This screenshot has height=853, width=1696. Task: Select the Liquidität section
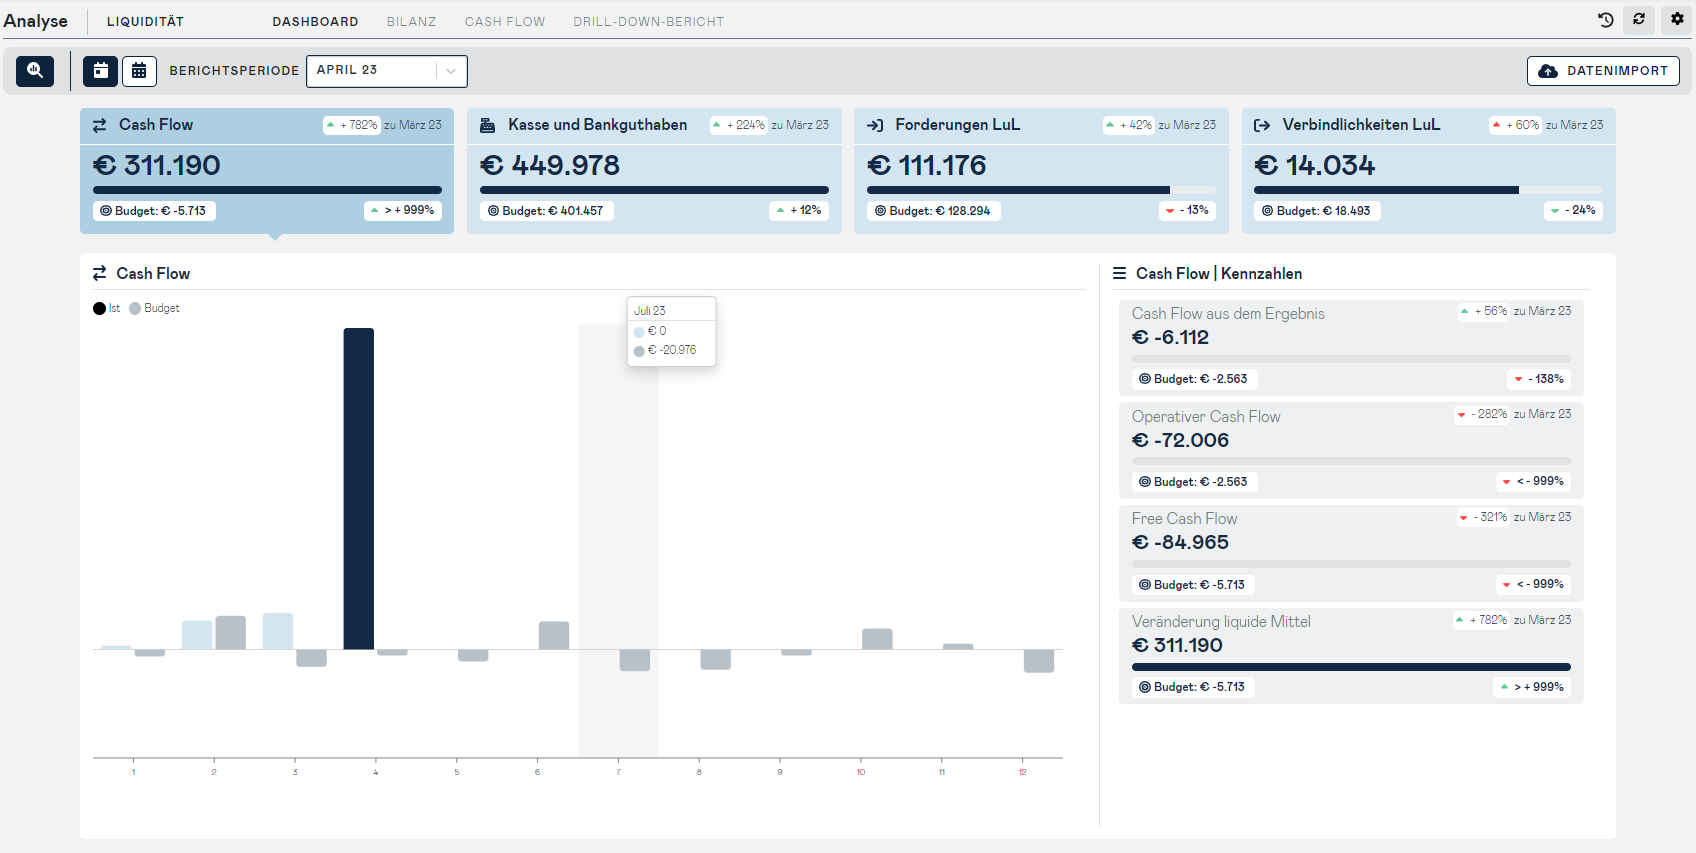point(146,21)
